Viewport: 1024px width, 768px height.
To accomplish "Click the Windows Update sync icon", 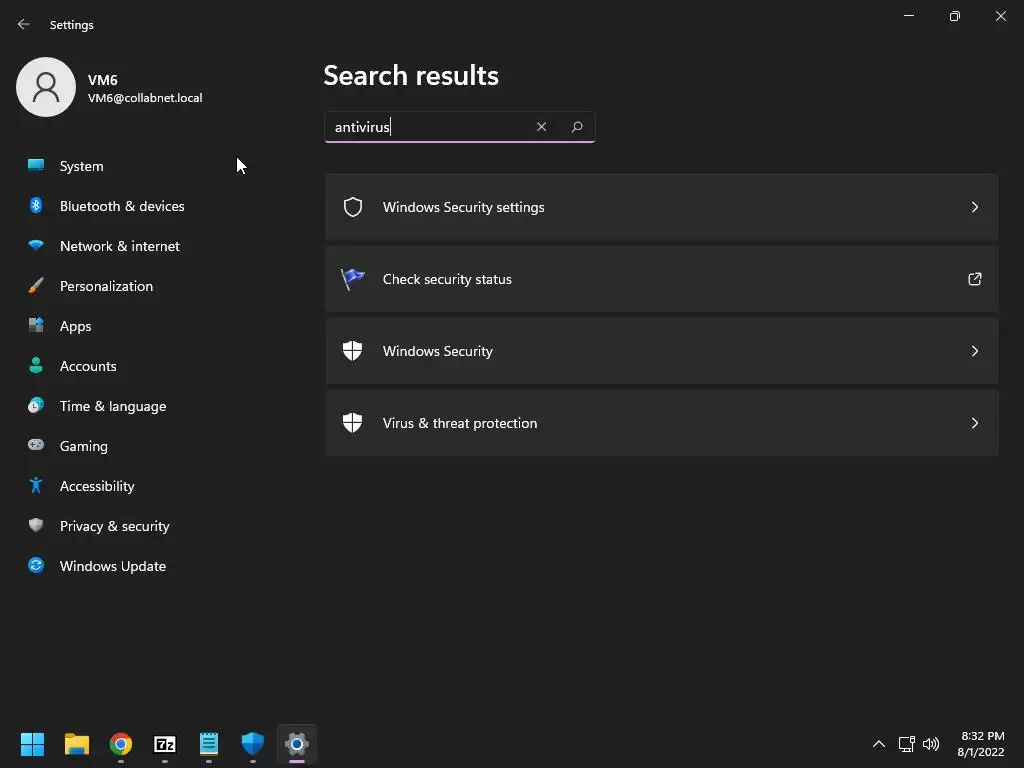I will pos(36,565).
